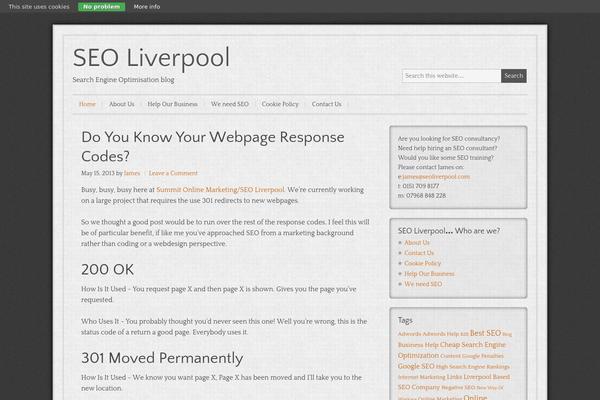Image resolution: width=600 pixels, height=400 pixels.
Task: Follow the Summit Online Marketing/SEO Liverpool link
Action: (x=220, y=190)
